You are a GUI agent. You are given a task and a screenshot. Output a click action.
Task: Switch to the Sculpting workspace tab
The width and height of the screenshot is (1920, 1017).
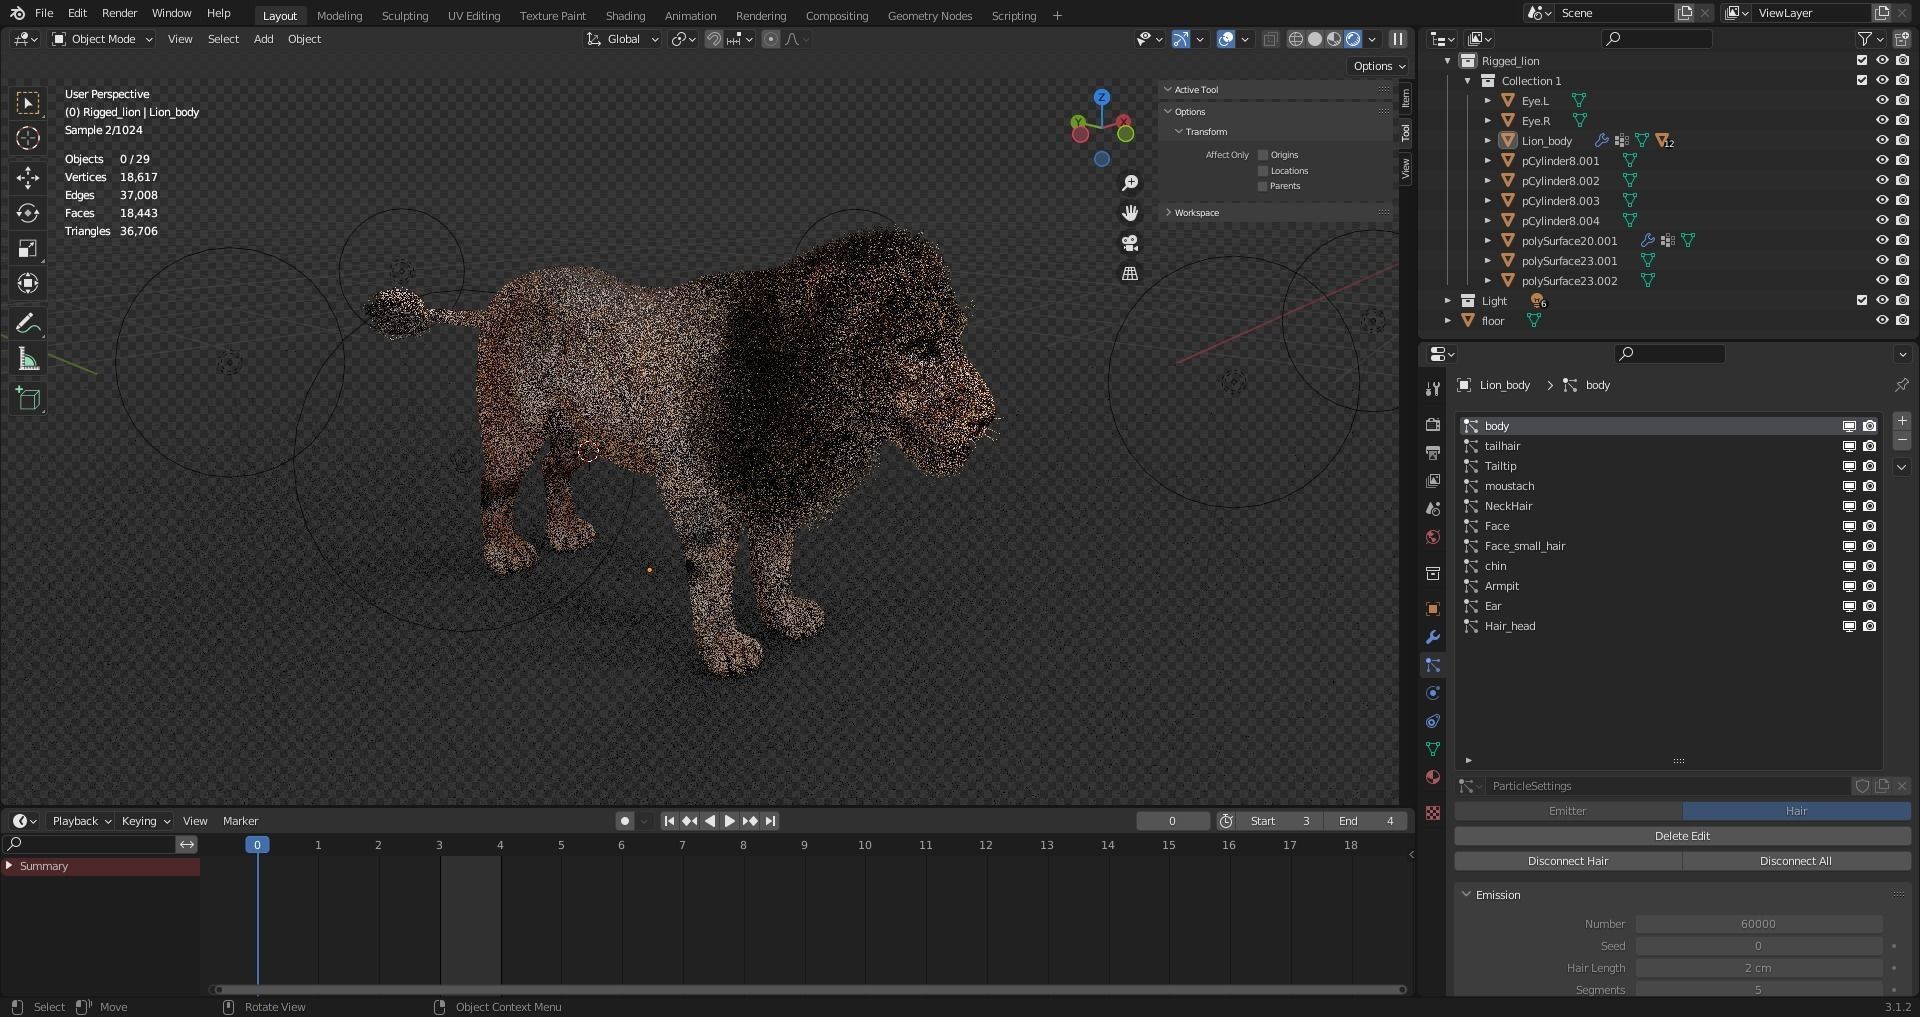pos(405,16)
